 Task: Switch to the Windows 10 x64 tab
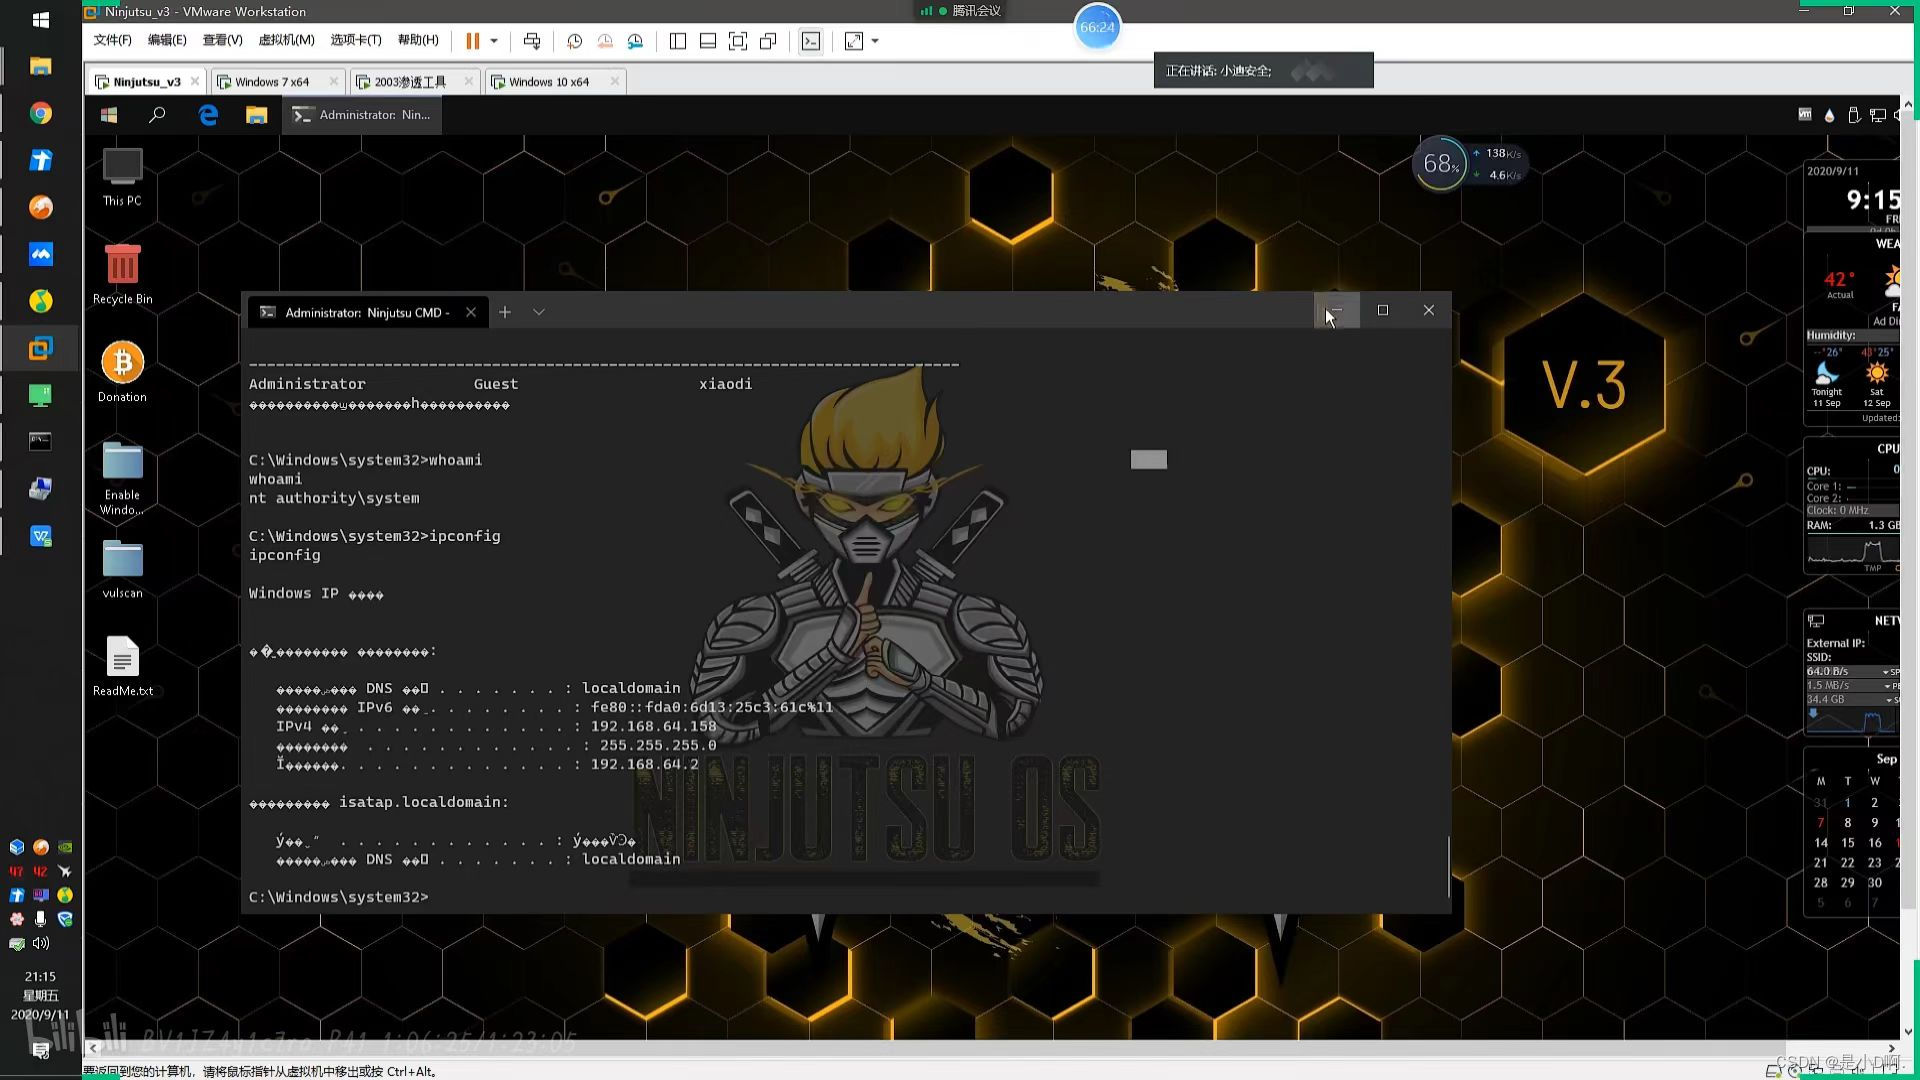coord(548,82)
